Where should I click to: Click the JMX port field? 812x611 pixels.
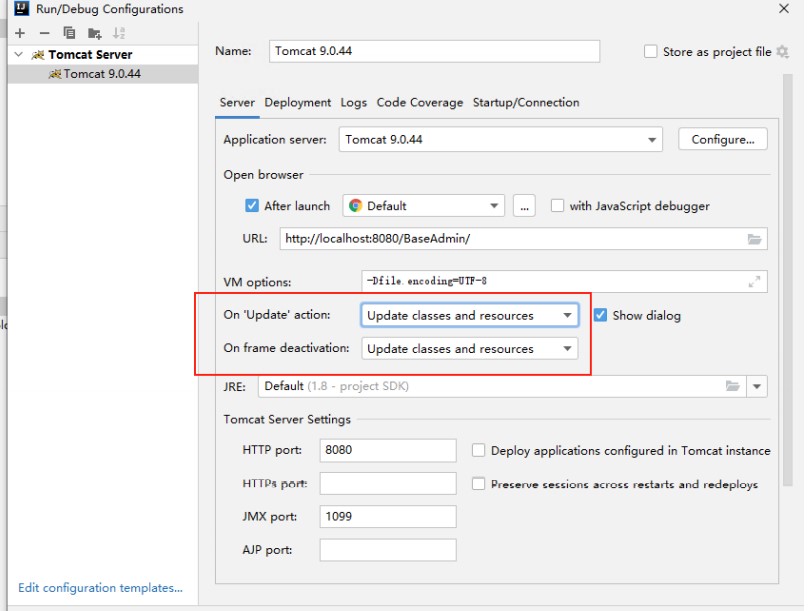click(388, 517)
